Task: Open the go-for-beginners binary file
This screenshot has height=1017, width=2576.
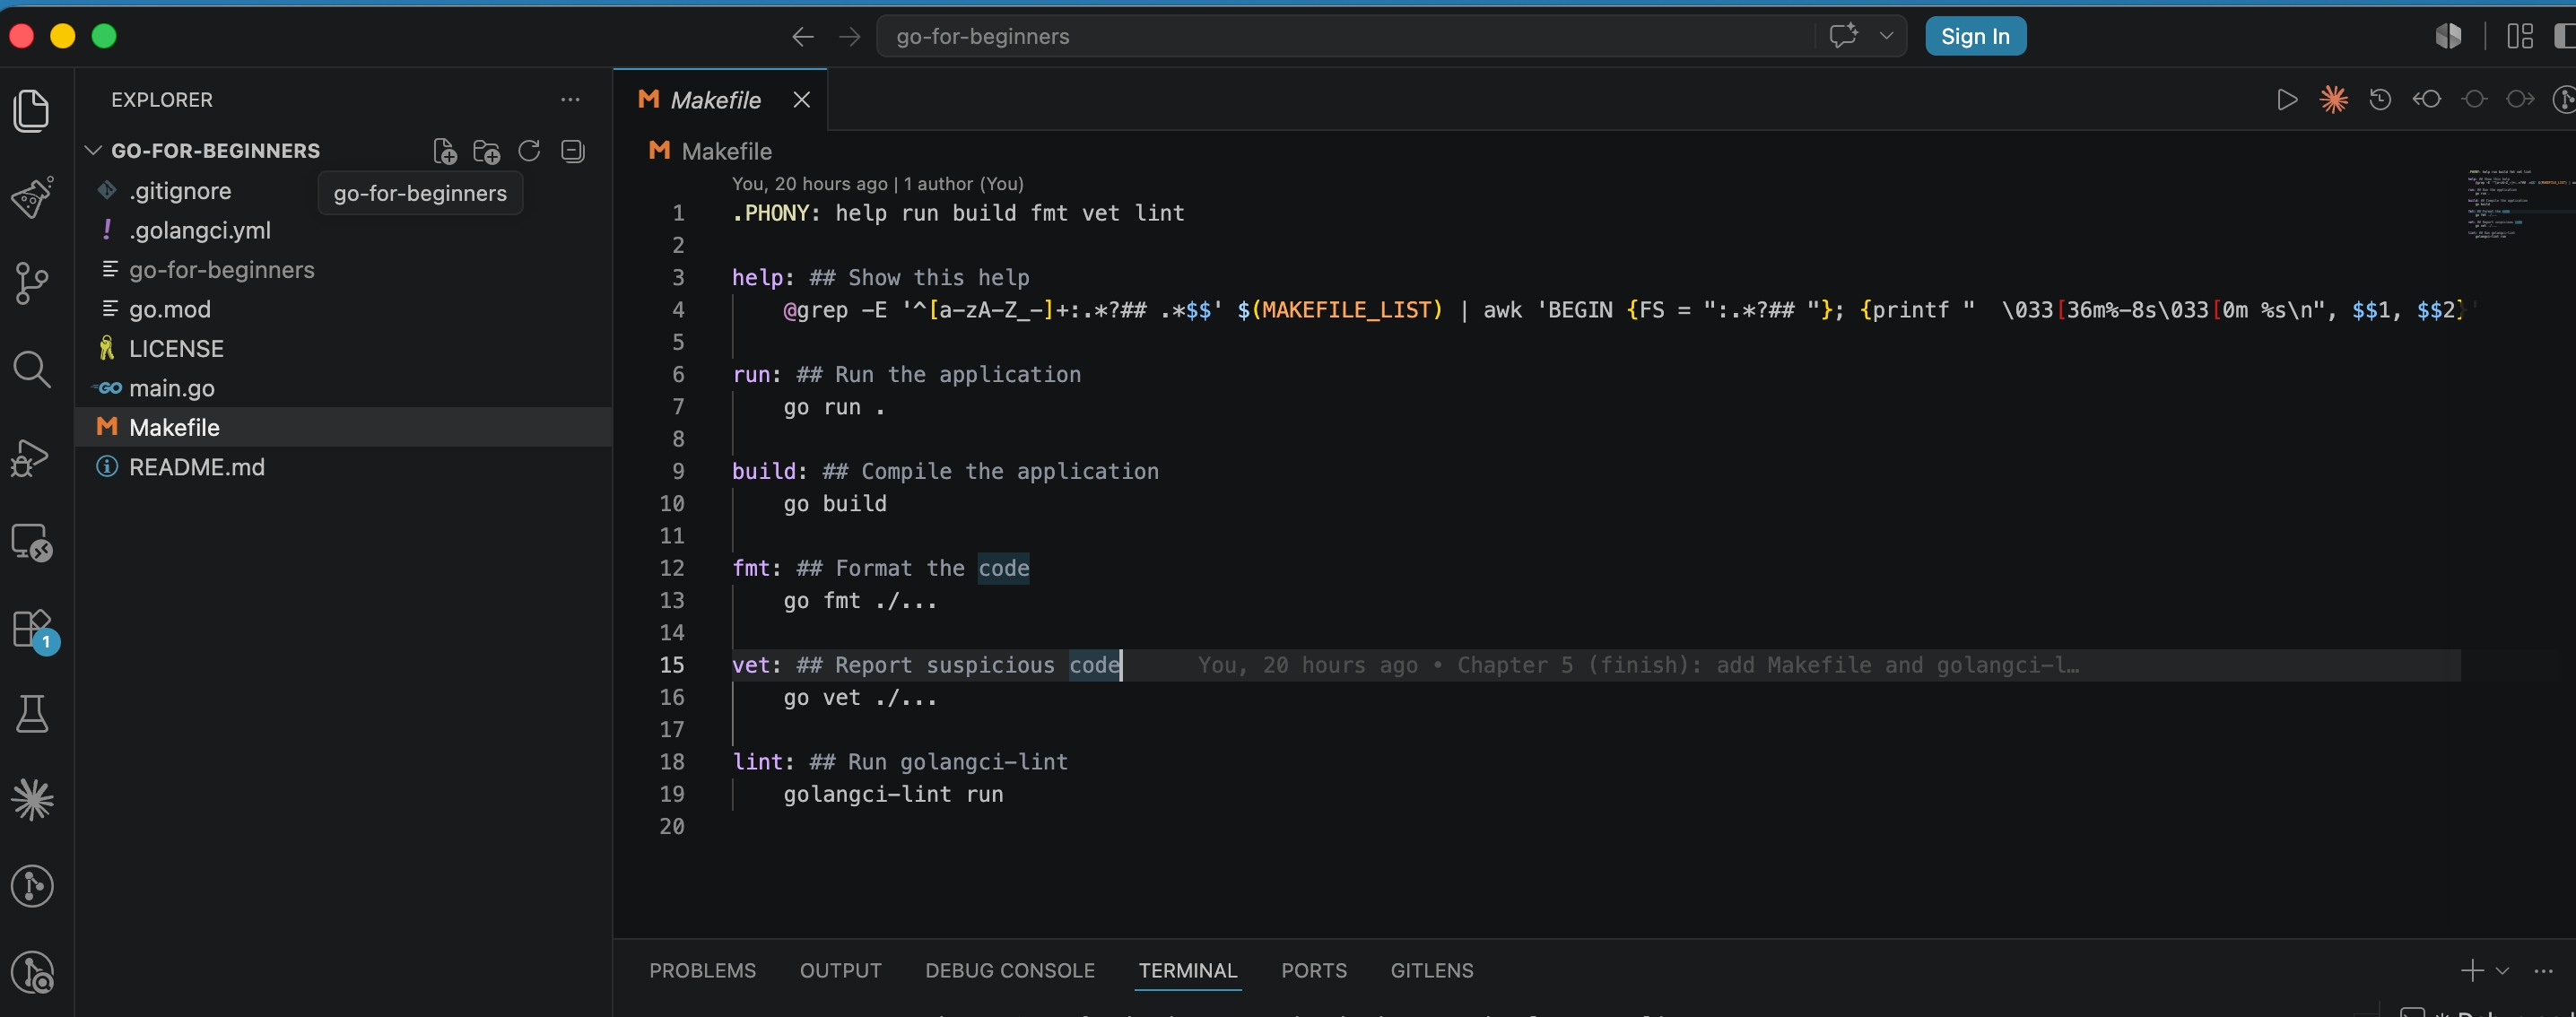Action: pyautogui.click(x=343, y=270)
